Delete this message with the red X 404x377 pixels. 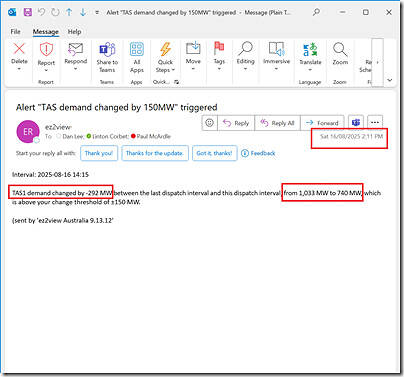[x=19, y=49]
